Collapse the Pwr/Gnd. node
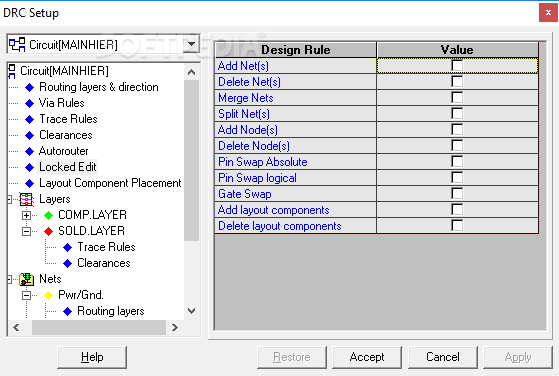Image resolution: width=559 pixels, height=376 pixels. point(26,295)
